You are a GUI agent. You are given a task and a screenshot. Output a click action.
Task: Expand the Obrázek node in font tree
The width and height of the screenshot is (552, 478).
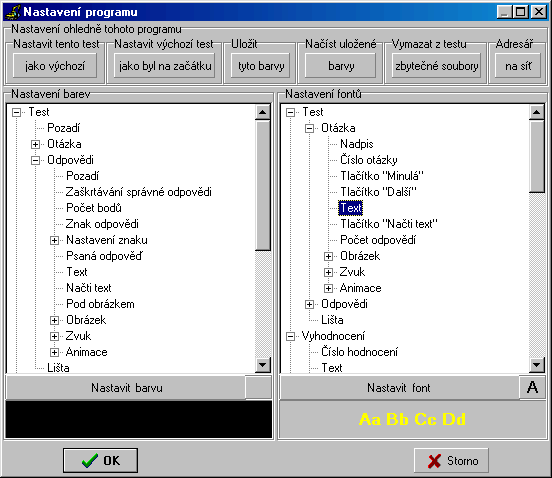click(328, 256)
